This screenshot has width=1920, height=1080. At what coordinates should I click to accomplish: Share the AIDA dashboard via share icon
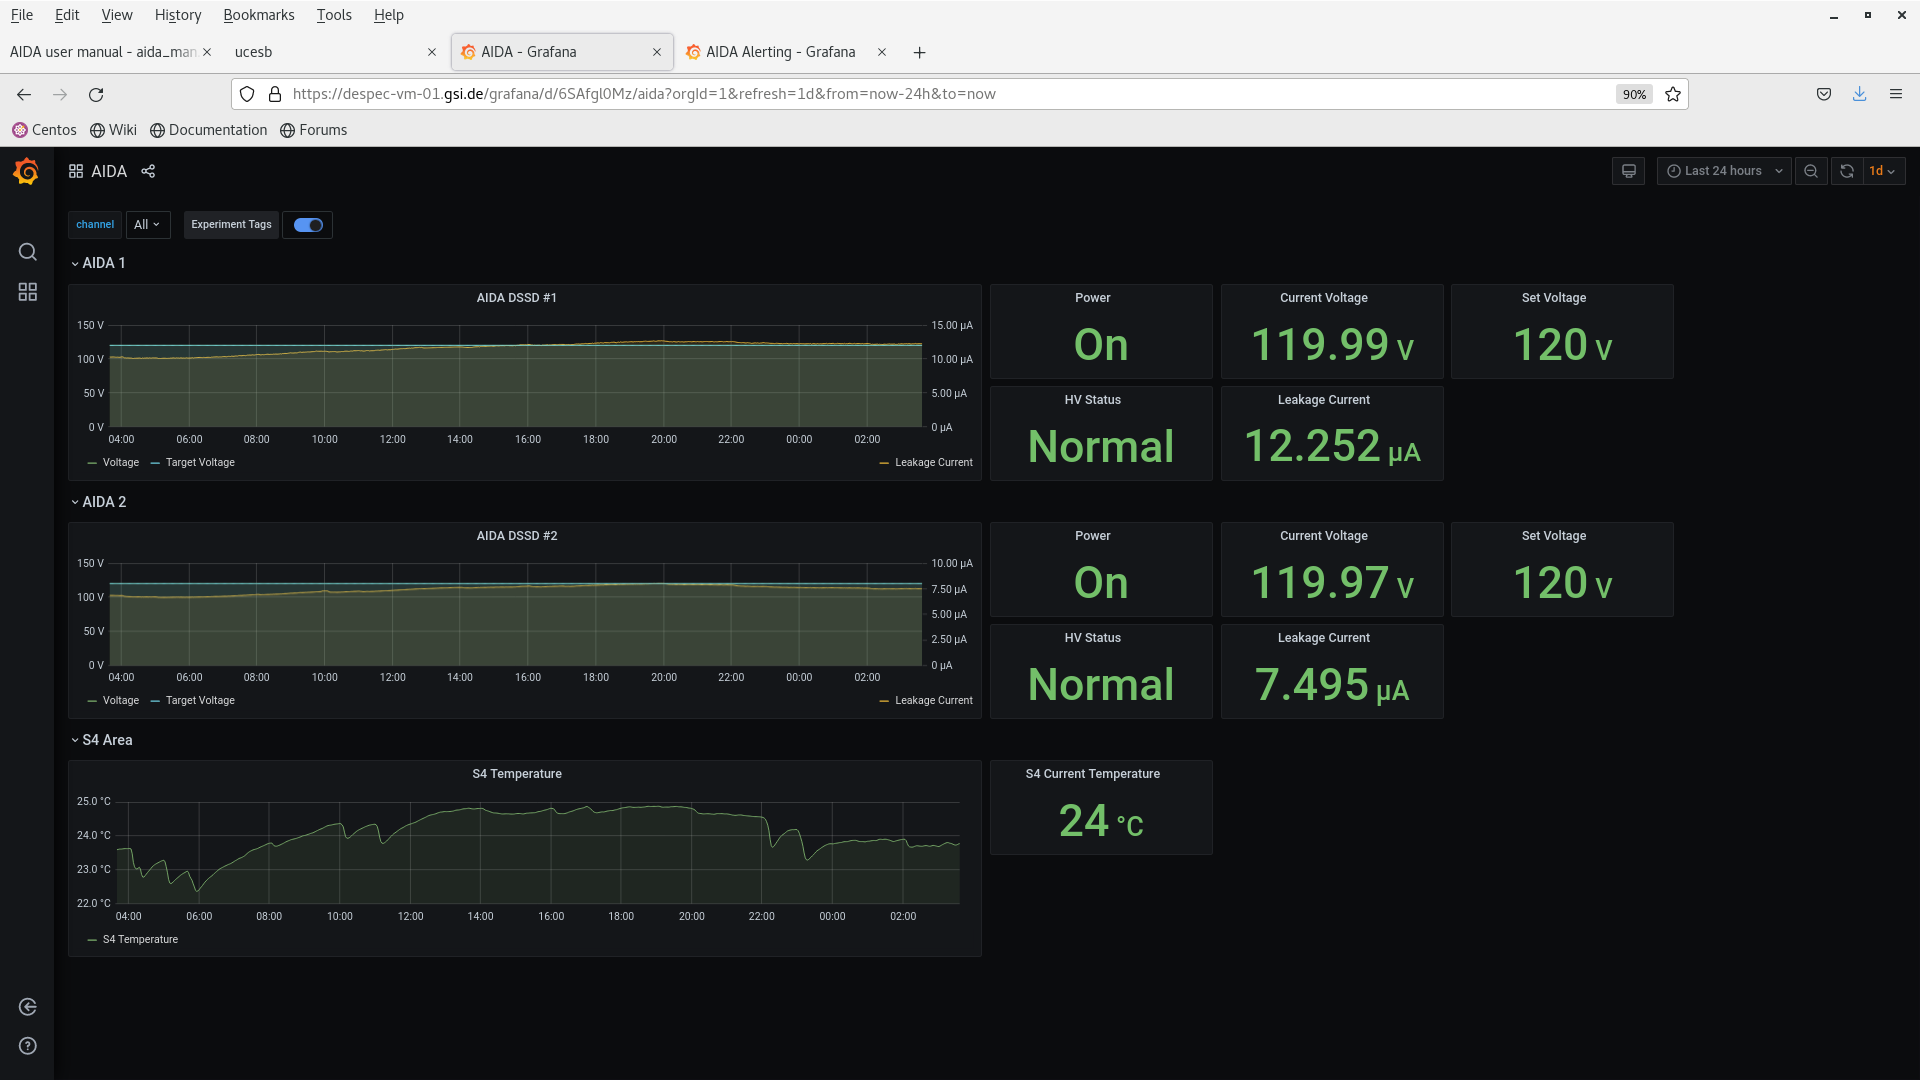point(148,171)
